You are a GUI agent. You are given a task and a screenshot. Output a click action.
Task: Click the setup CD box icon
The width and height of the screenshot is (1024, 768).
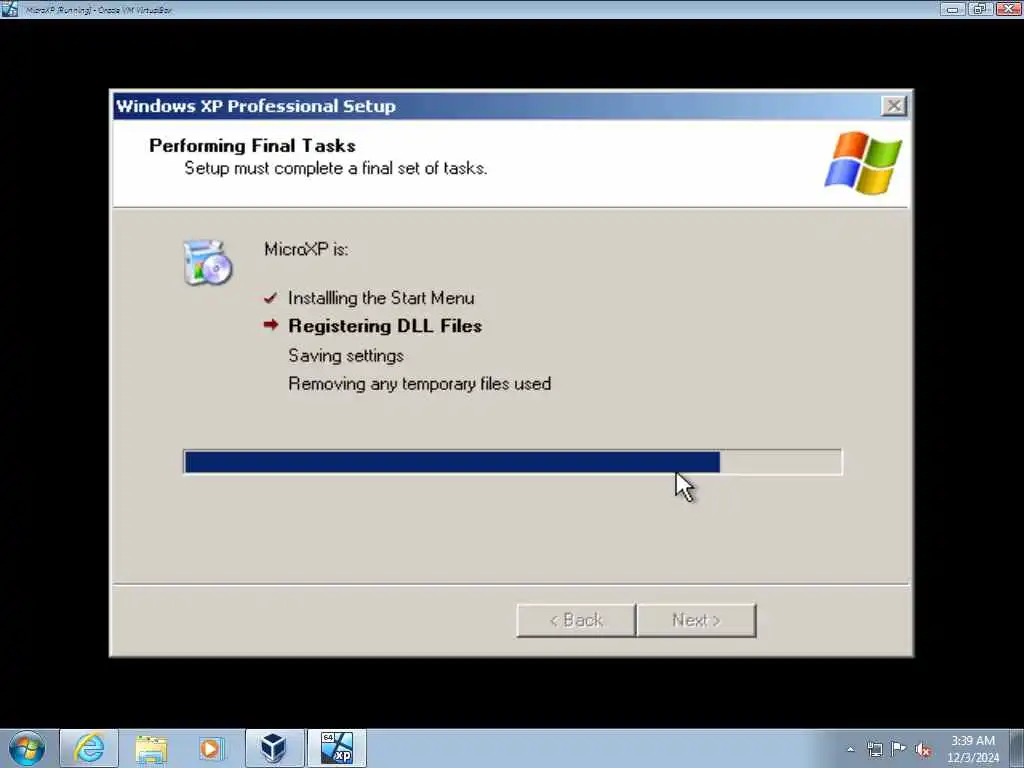coord(207,263)
